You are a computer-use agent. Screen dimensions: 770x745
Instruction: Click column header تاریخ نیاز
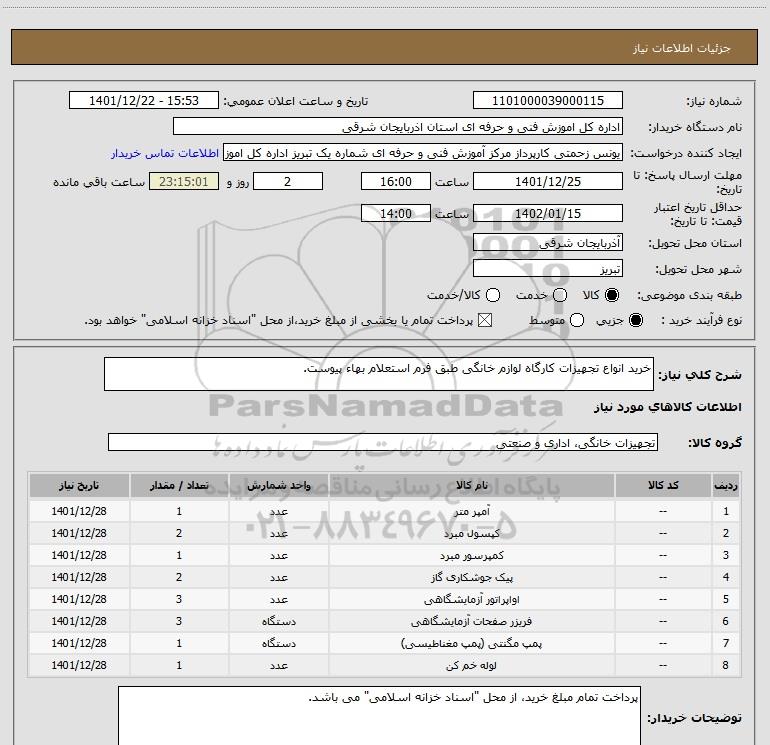click(x=79, y=486)
